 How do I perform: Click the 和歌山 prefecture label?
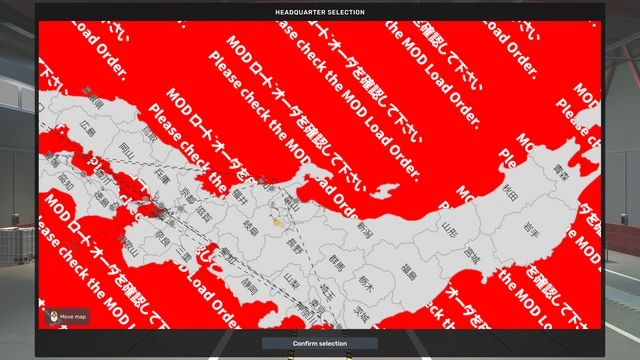click(x=128, y=245)
